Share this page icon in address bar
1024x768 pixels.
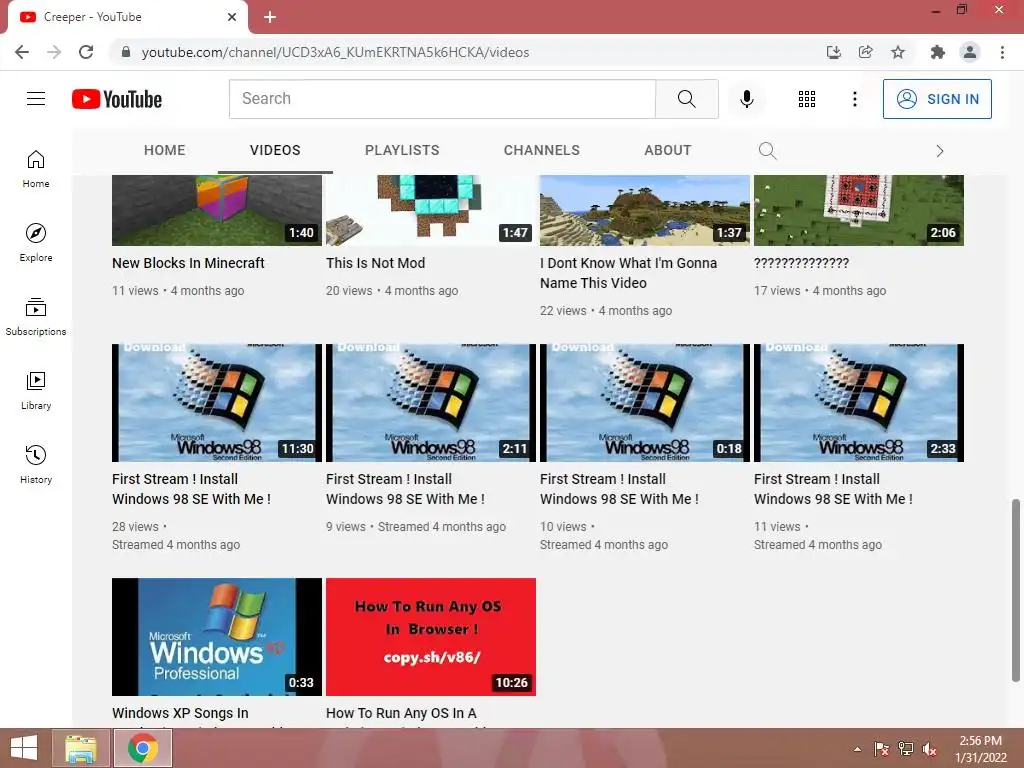(x=866, y=52)
